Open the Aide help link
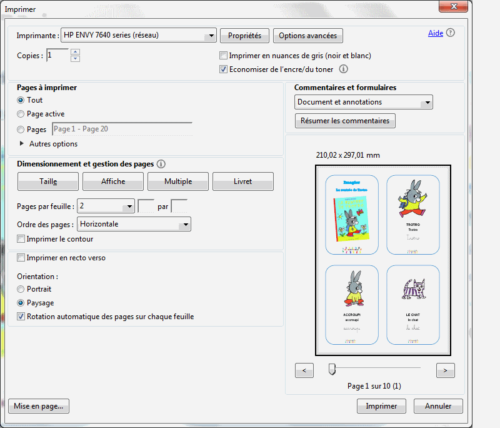The image size is (500, 428). tap(435, 33)
